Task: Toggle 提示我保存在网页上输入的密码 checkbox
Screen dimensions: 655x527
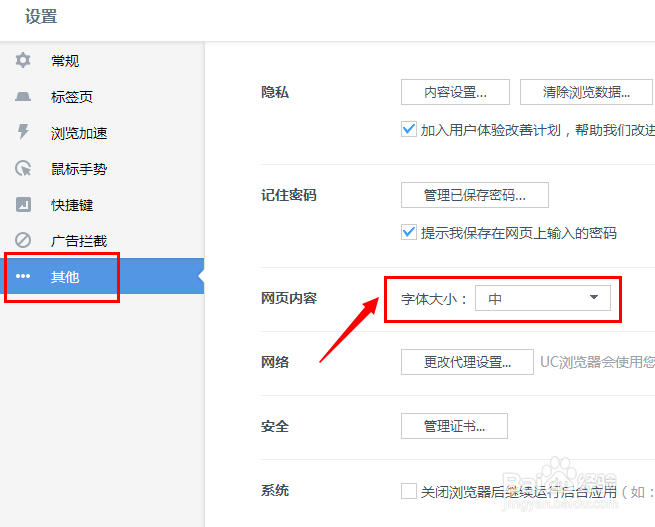Action: tap(409, 232)
